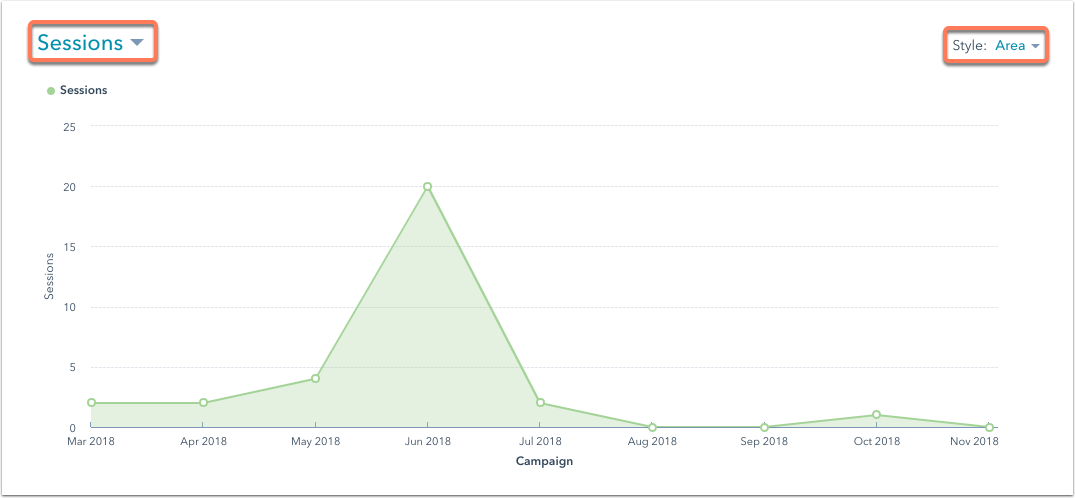Click the Sep 2018 data point marker
1075x498 pixels.
tap(764, 427)
